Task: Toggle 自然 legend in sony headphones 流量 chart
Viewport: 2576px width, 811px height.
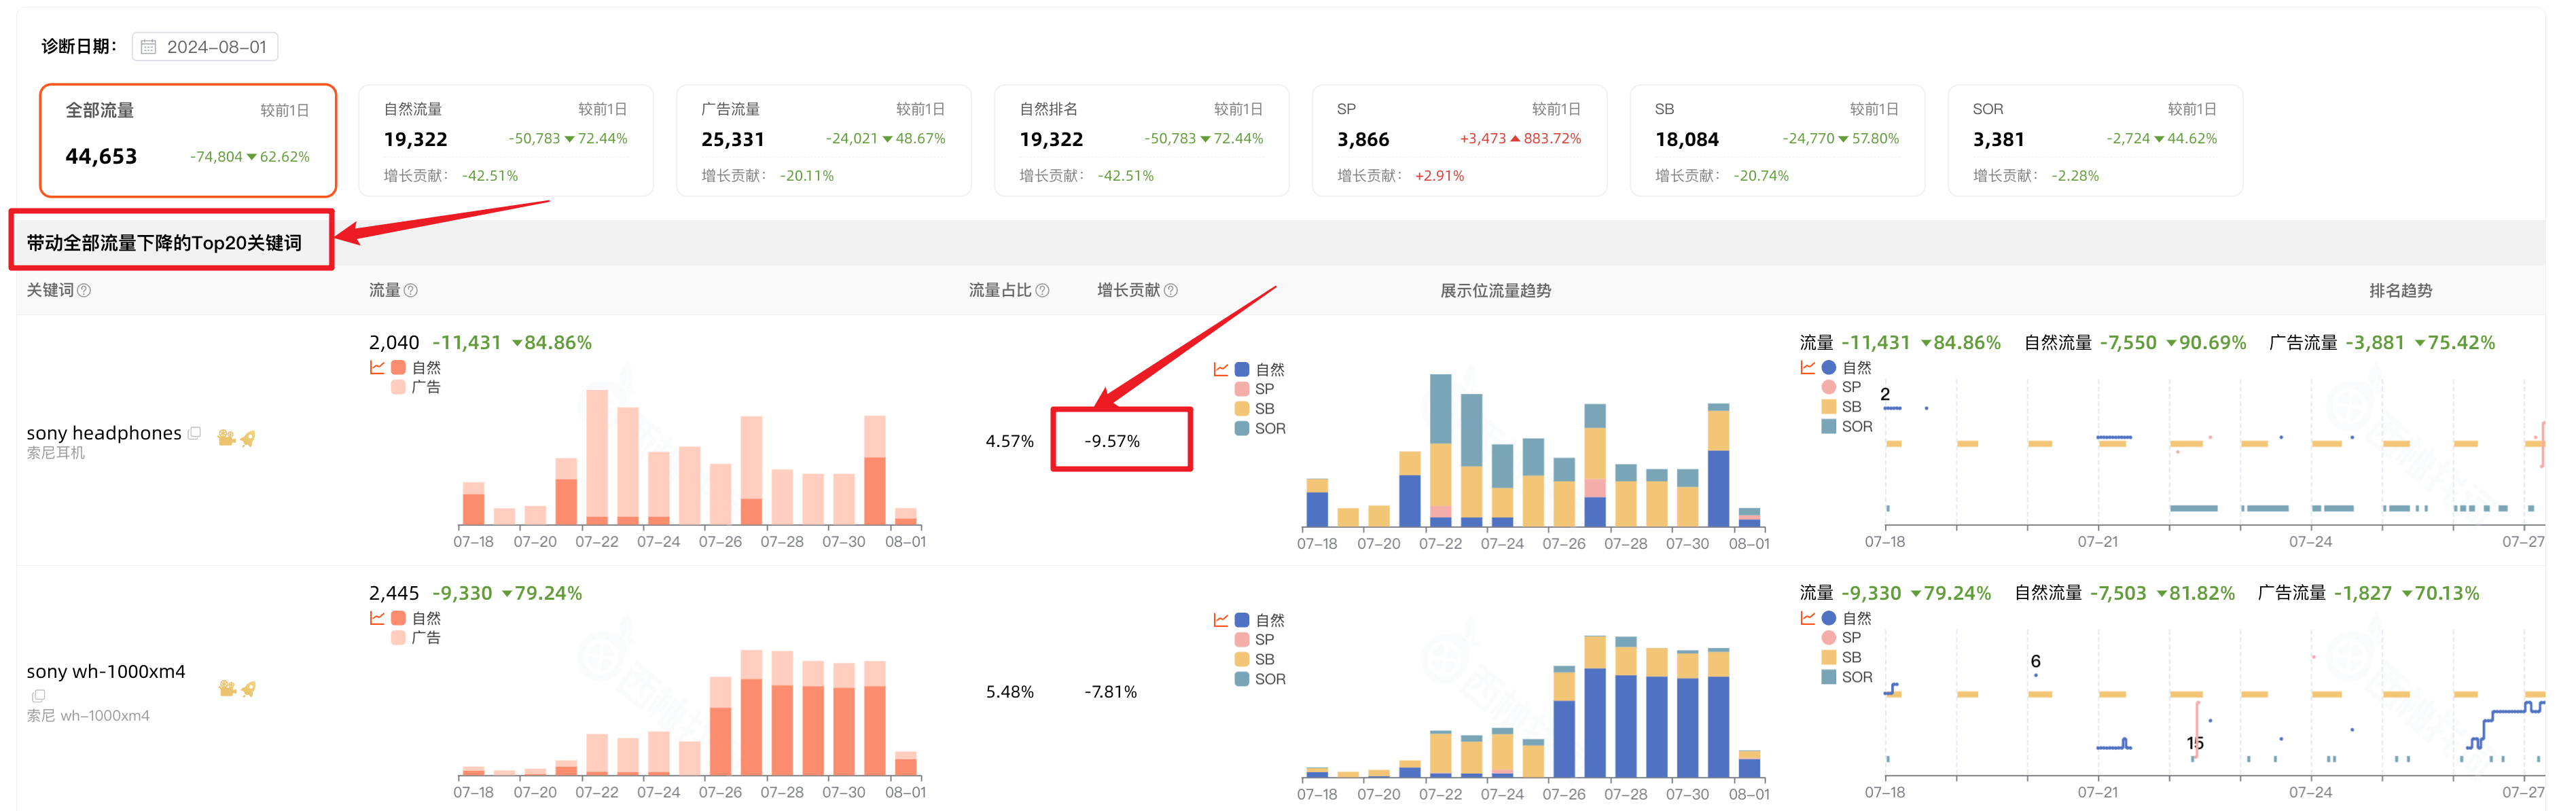Action: pyautogui.click(x=416, y=367)
